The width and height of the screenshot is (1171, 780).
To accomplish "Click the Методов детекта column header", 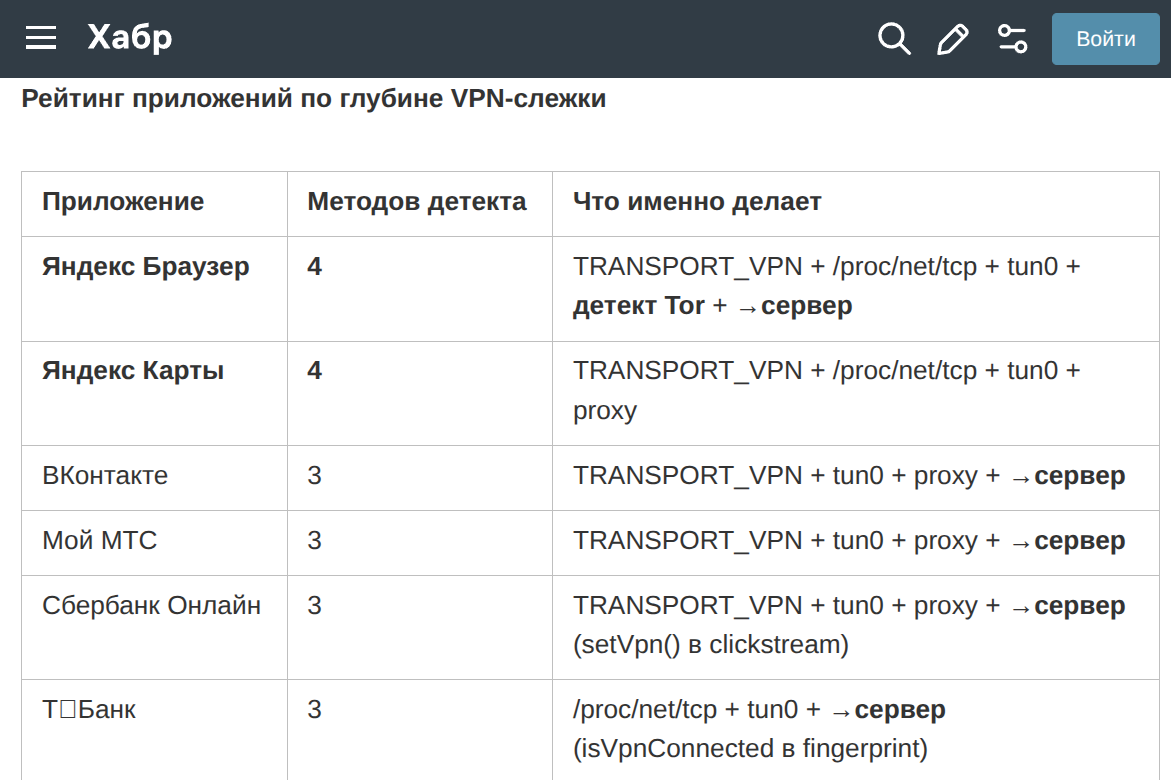I will click(417, 202).
